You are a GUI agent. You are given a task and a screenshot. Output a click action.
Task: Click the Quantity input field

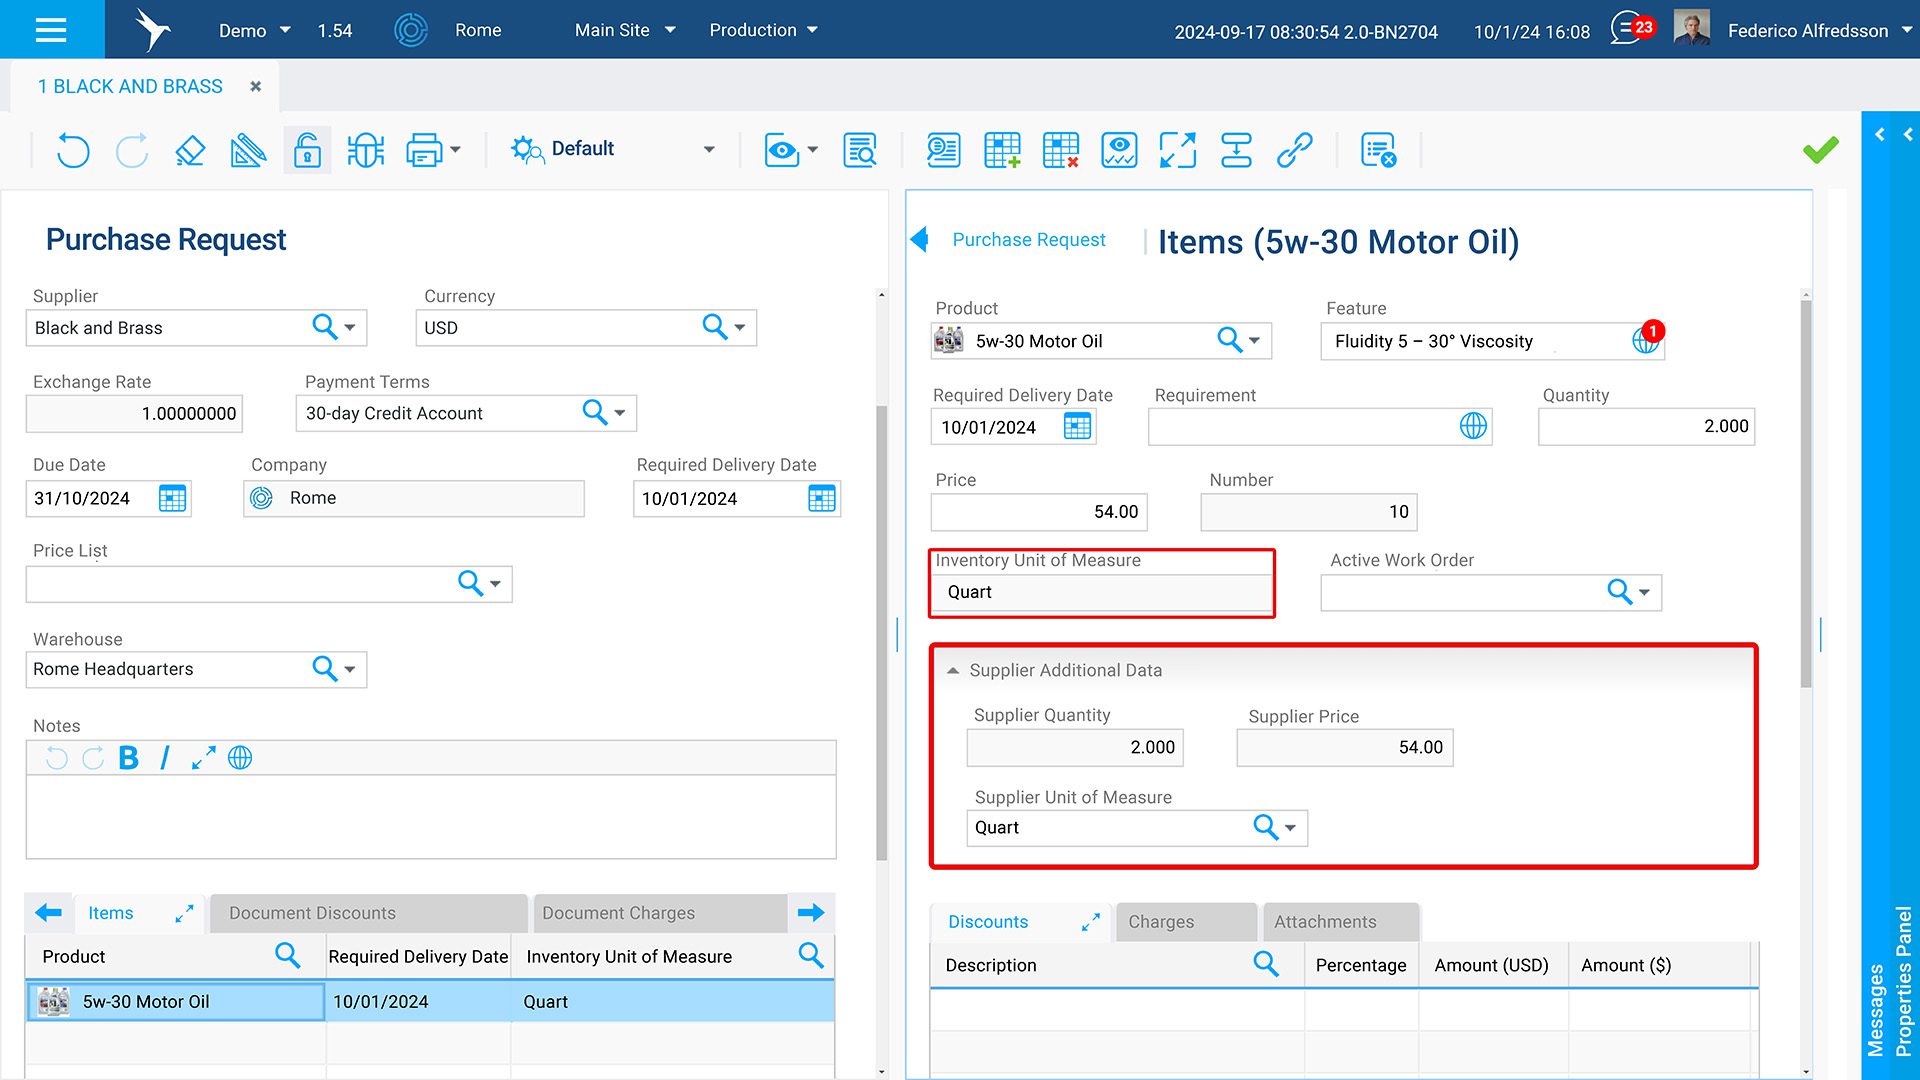point(1646,427)
